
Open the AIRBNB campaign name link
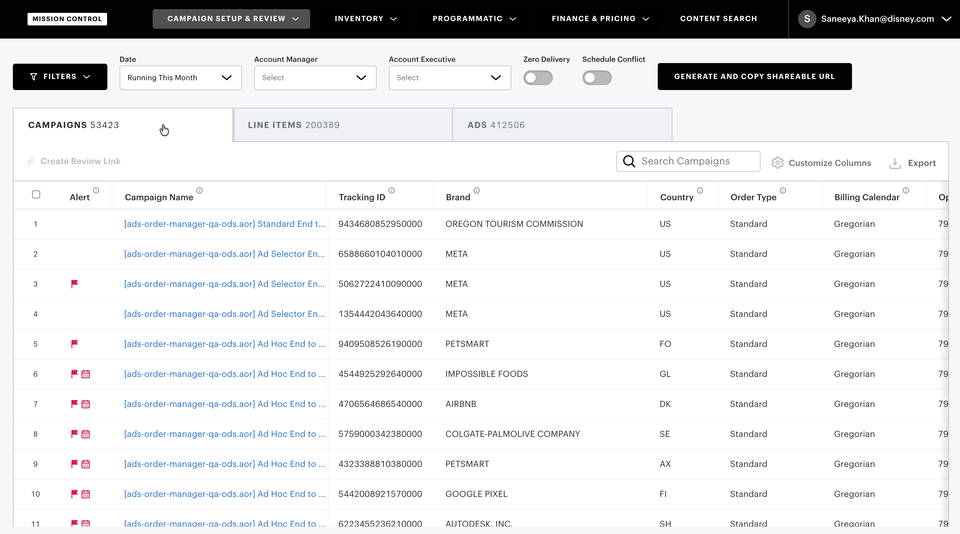[225, 404]
